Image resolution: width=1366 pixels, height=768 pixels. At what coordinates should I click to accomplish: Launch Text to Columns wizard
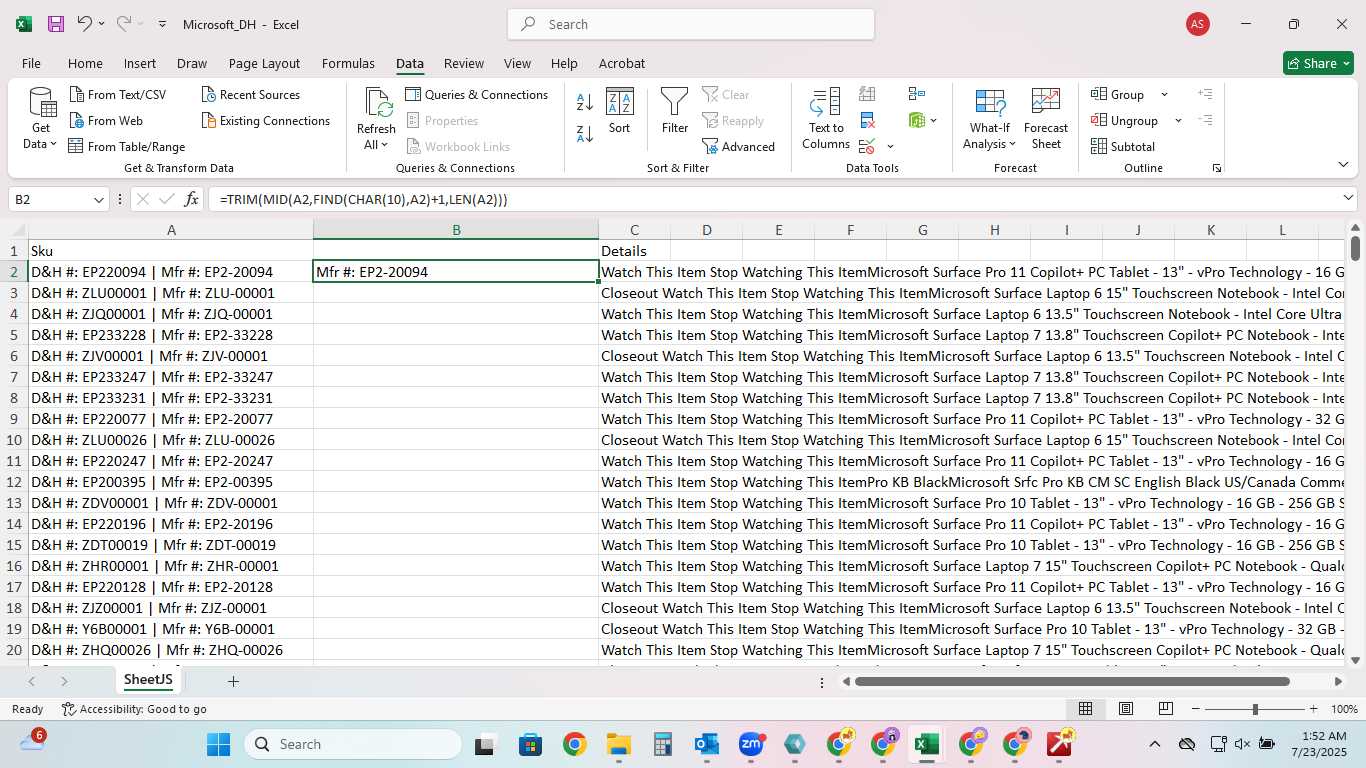tap(826, 119)
